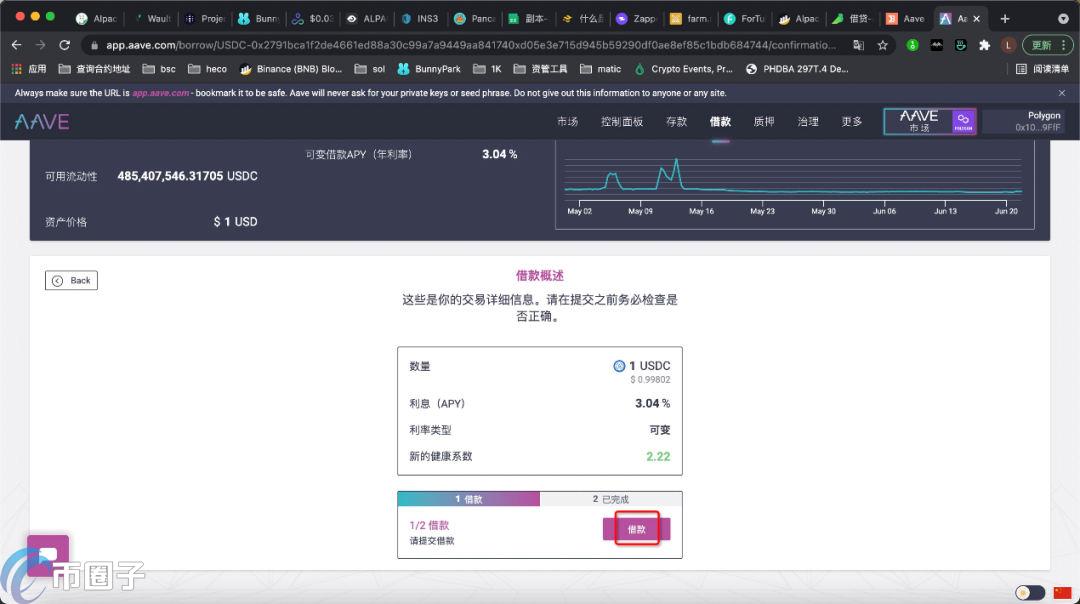Open the 阅读清单 reading list
Screen dimensions: 1080x604
(1042, 69)
